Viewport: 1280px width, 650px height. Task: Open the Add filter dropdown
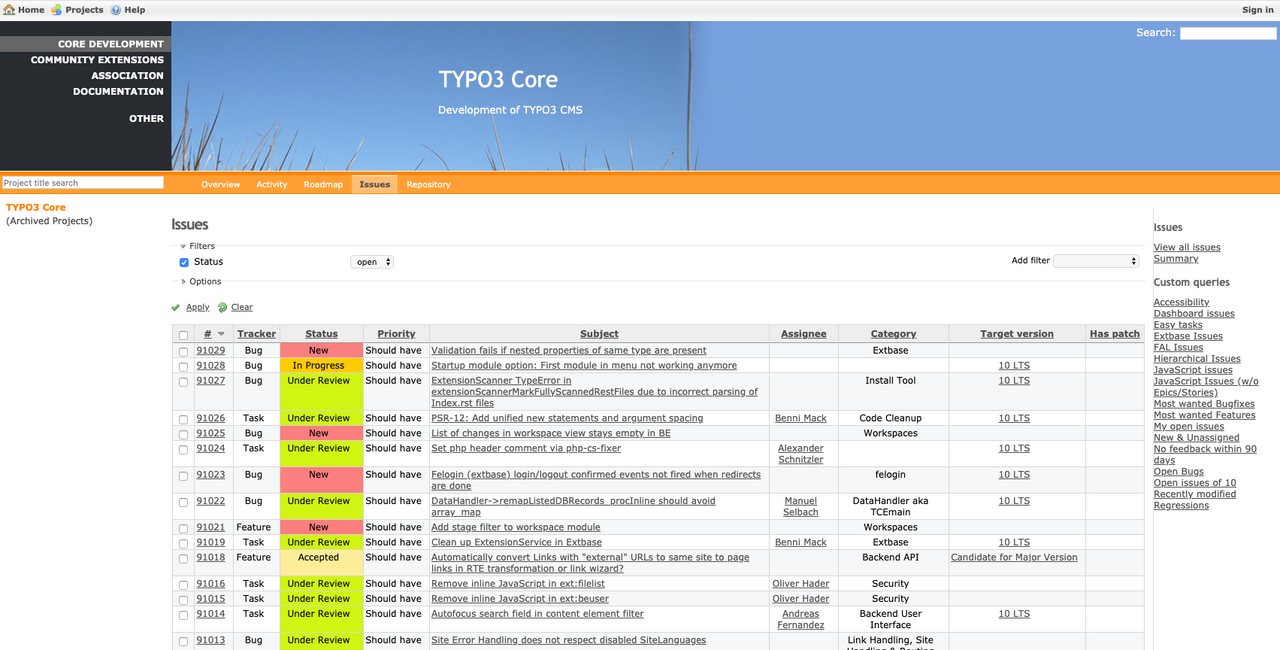click(x=1096, y=261)
